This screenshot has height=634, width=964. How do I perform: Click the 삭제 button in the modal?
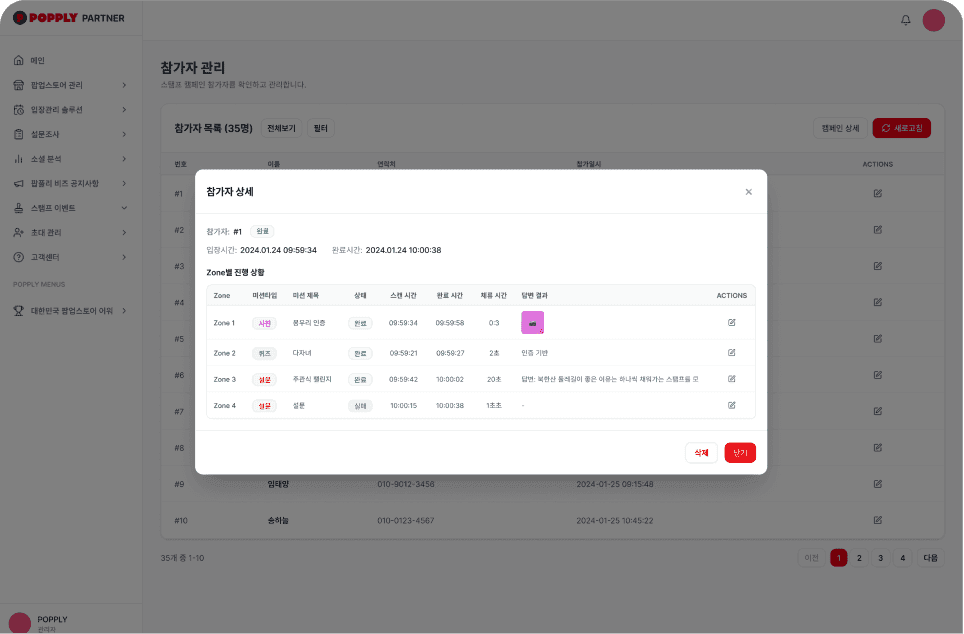click(701, 452)
